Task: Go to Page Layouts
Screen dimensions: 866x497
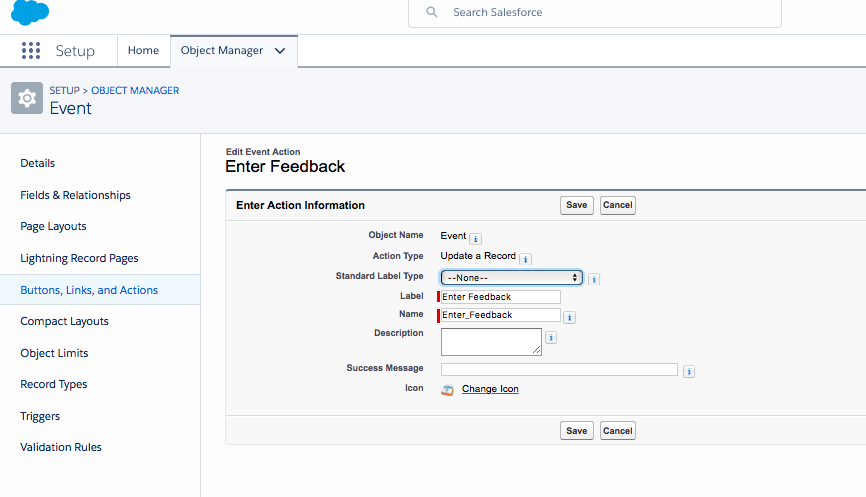Action: [53, 226]
